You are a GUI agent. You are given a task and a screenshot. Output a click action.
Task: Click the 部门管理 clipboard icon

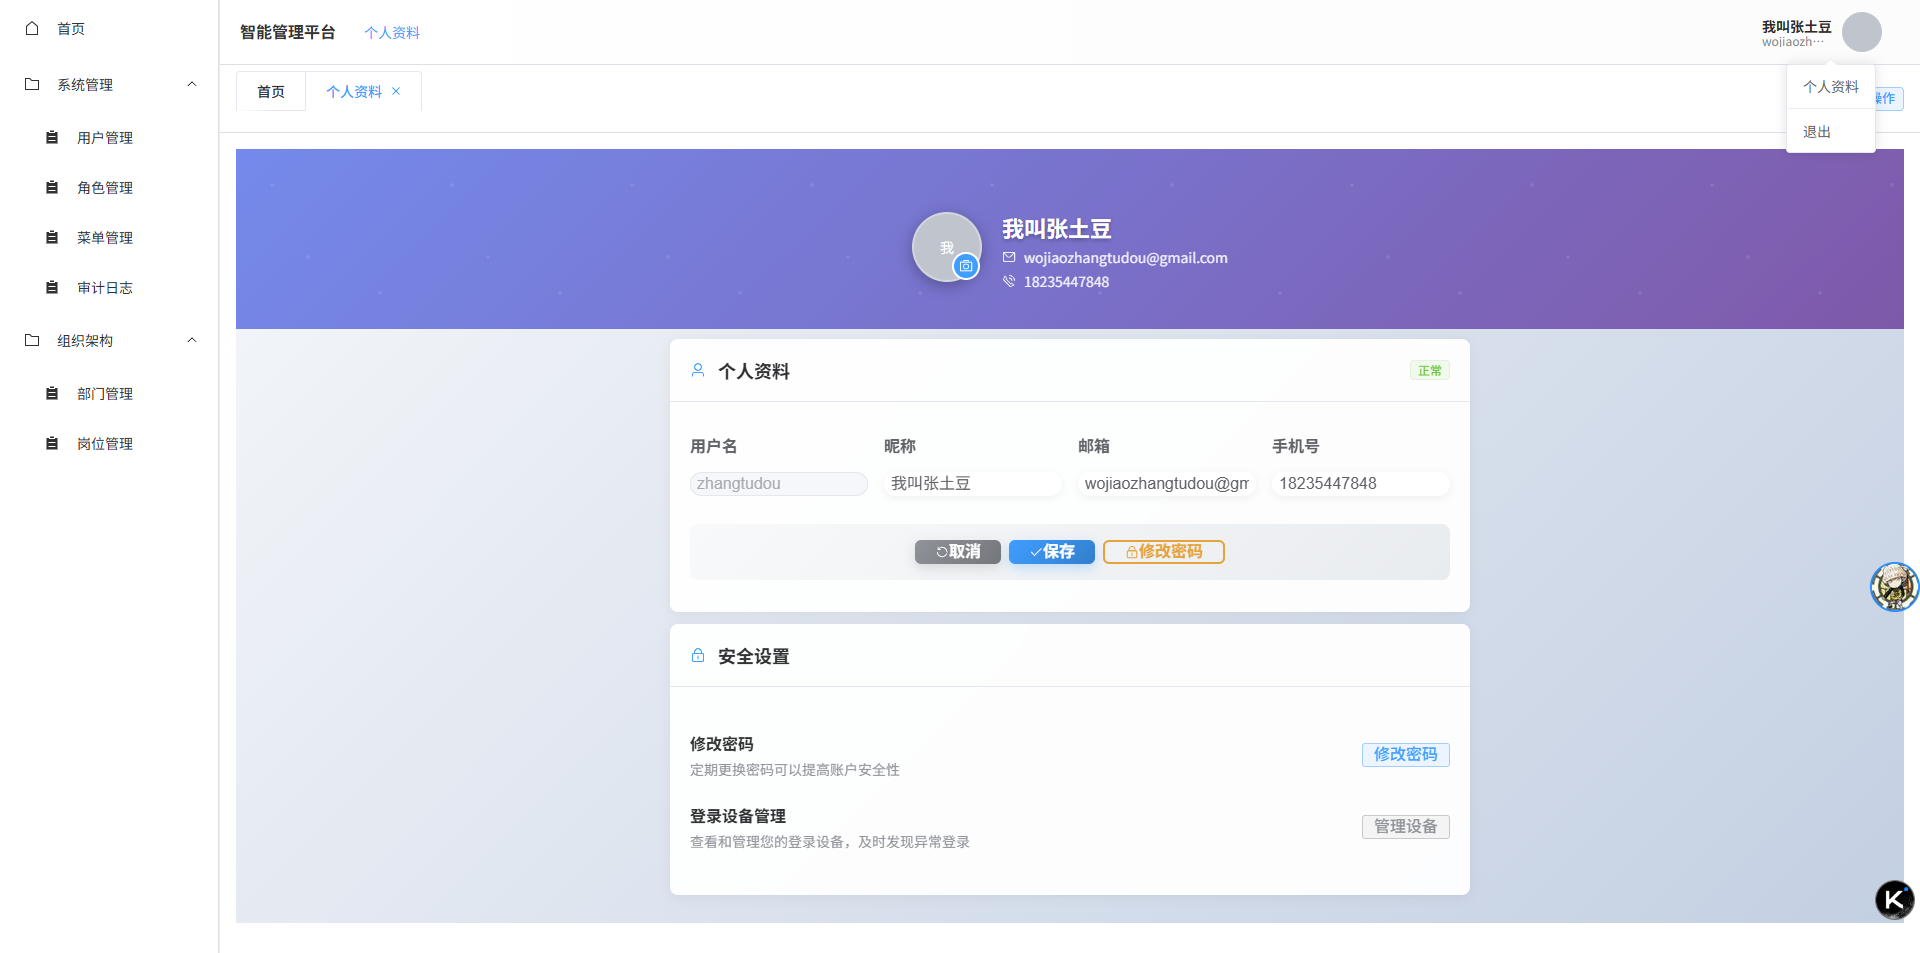[52, 393]
